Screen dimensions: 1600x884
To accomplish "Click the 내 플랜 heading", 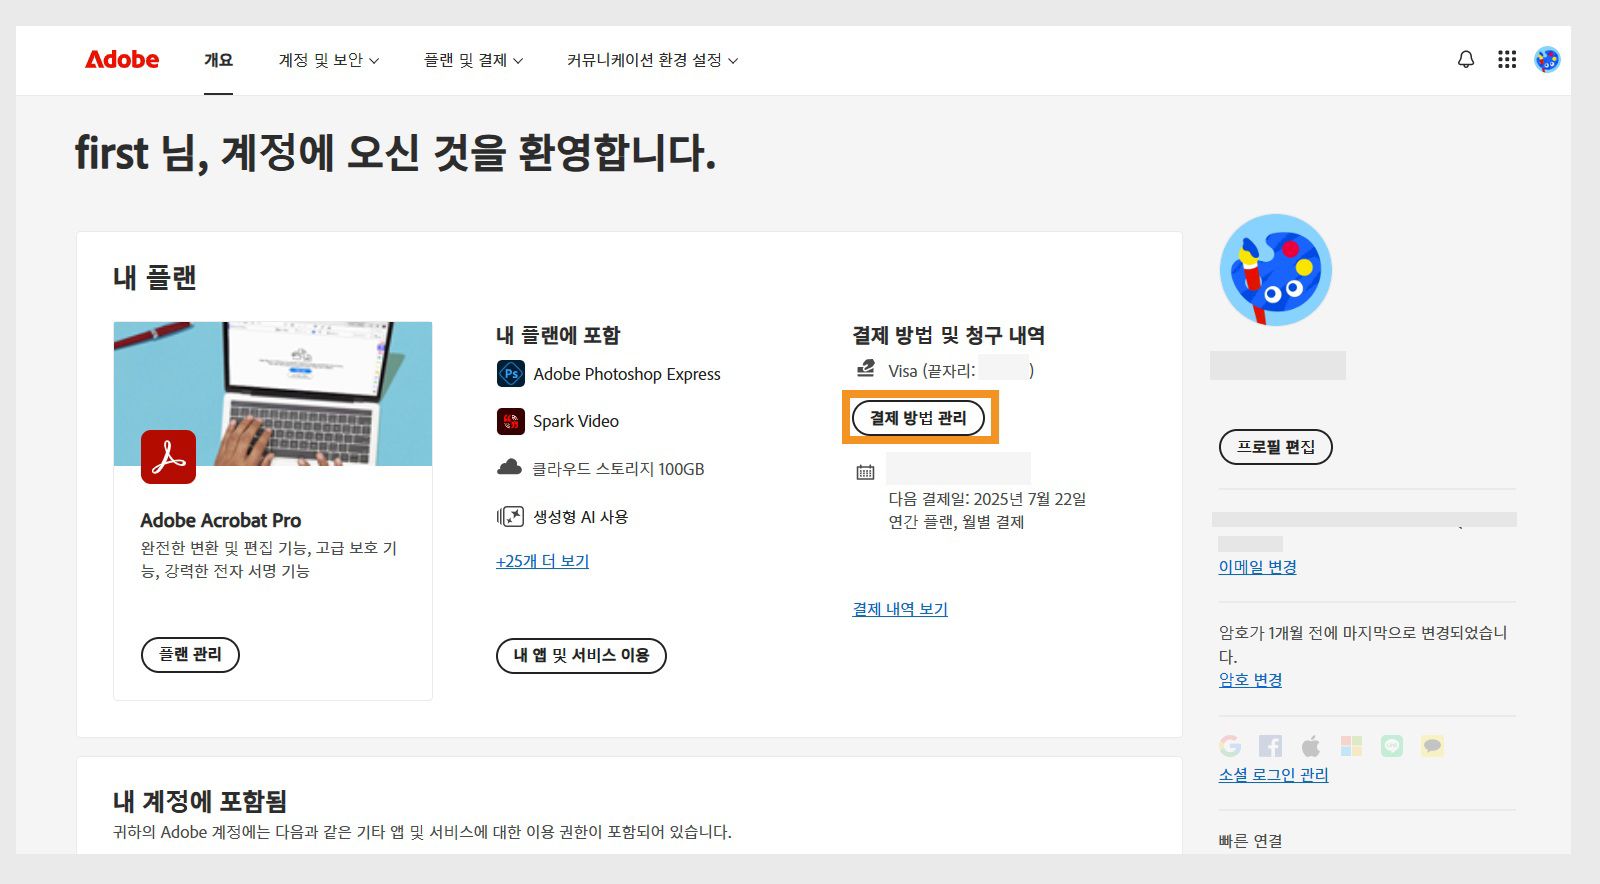I will tap(155, 278).
